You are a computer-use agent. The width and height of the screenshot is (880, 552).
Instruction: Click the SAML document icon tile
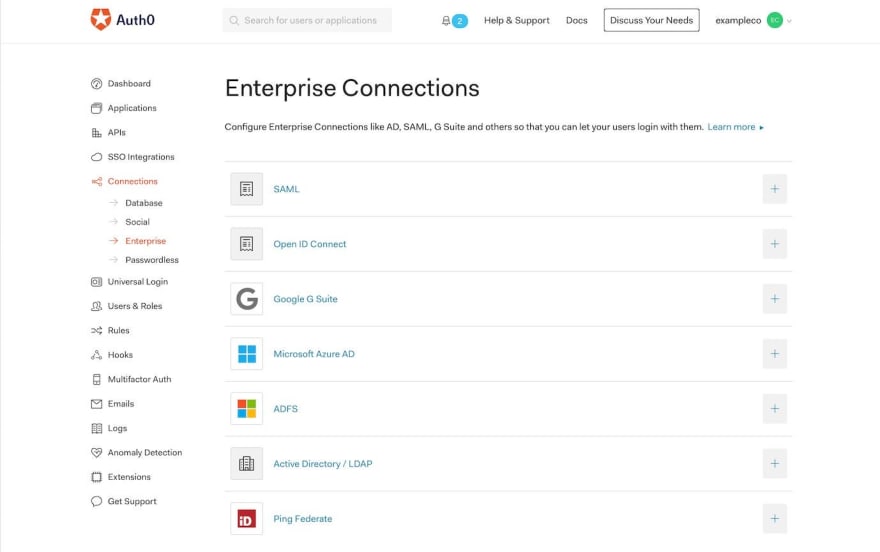click(246, 189)
